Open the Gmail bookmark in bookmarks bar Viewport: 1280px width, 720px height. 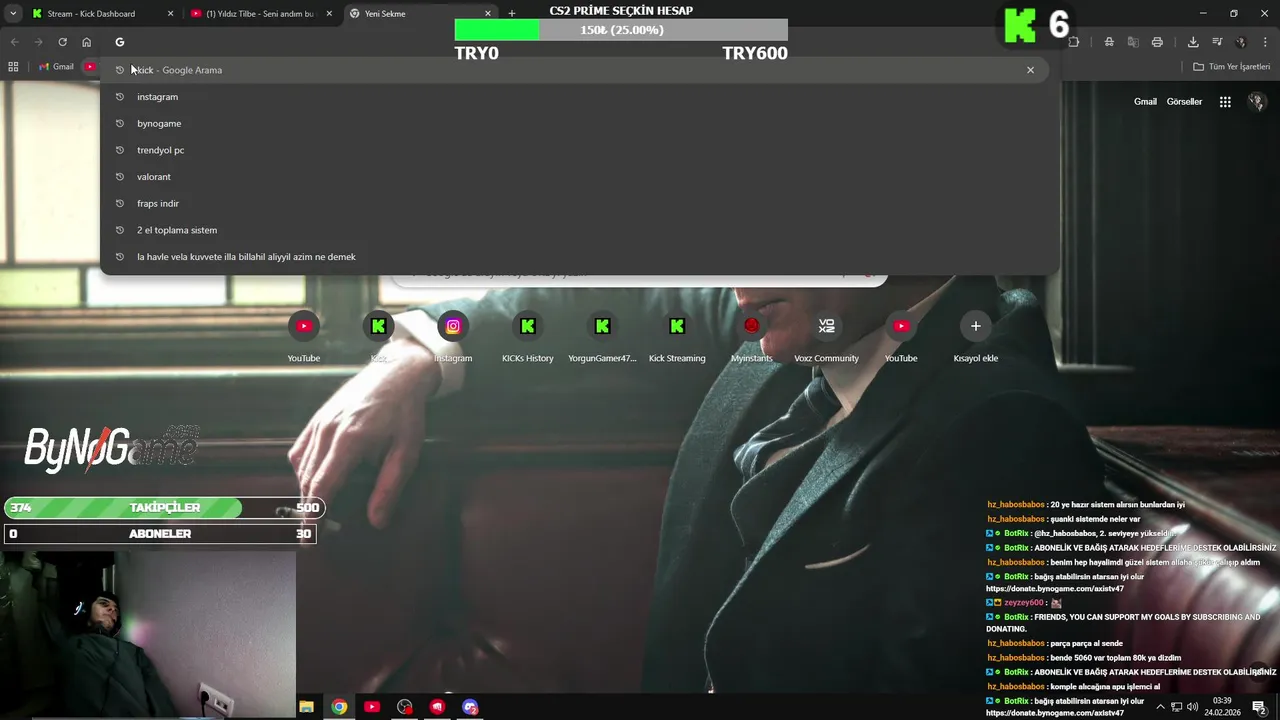click(56, 67)
